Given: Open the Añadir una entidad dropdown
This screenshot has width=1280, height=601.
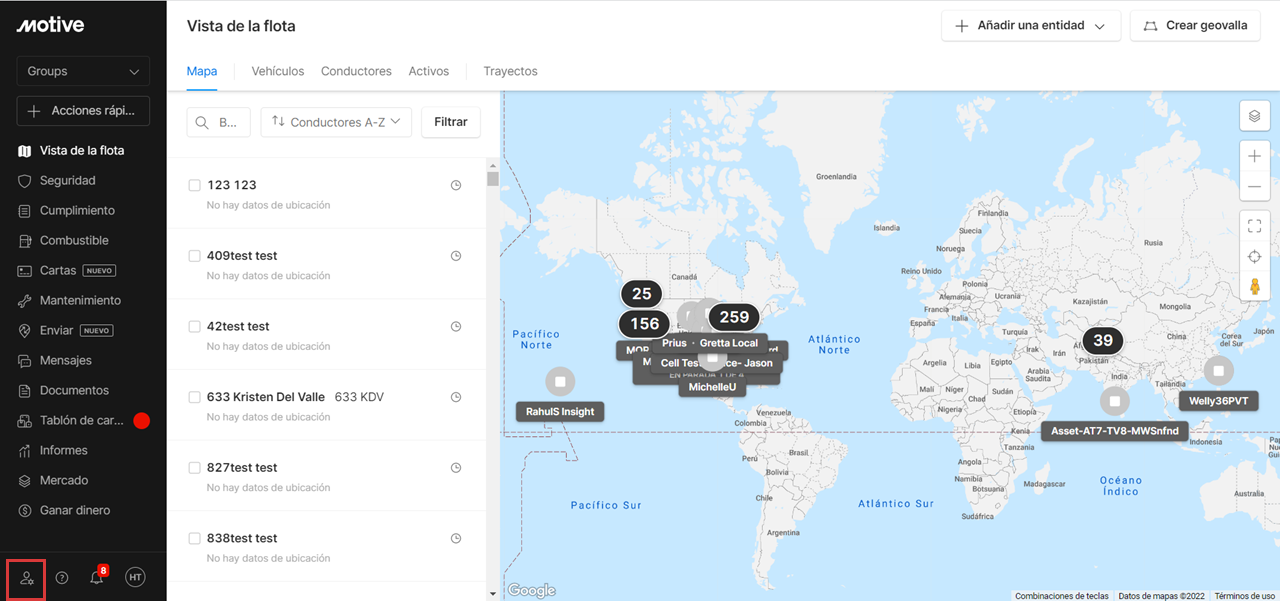Looking at the screenshot, I should point(1030,26).
